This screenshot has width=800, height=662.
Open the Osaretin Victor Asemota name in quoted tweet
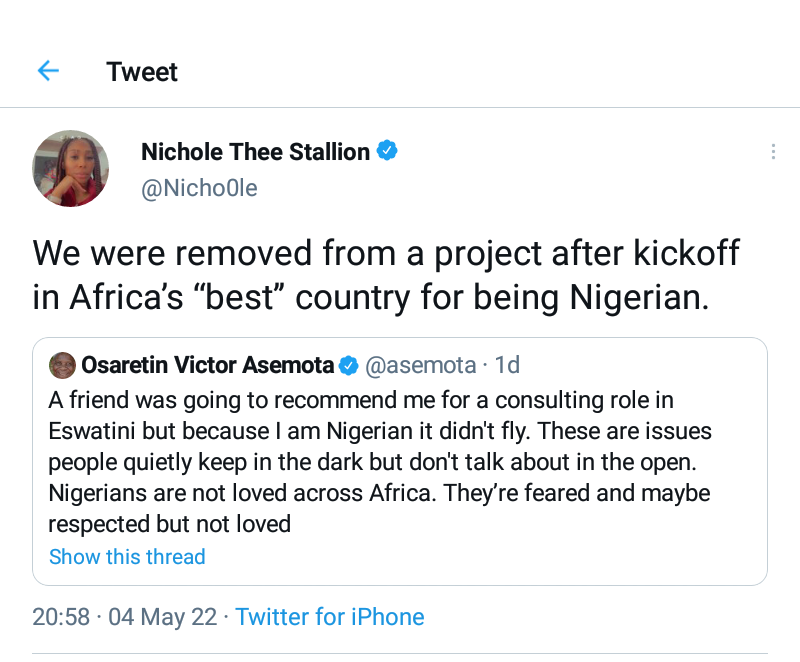(207, 365)
